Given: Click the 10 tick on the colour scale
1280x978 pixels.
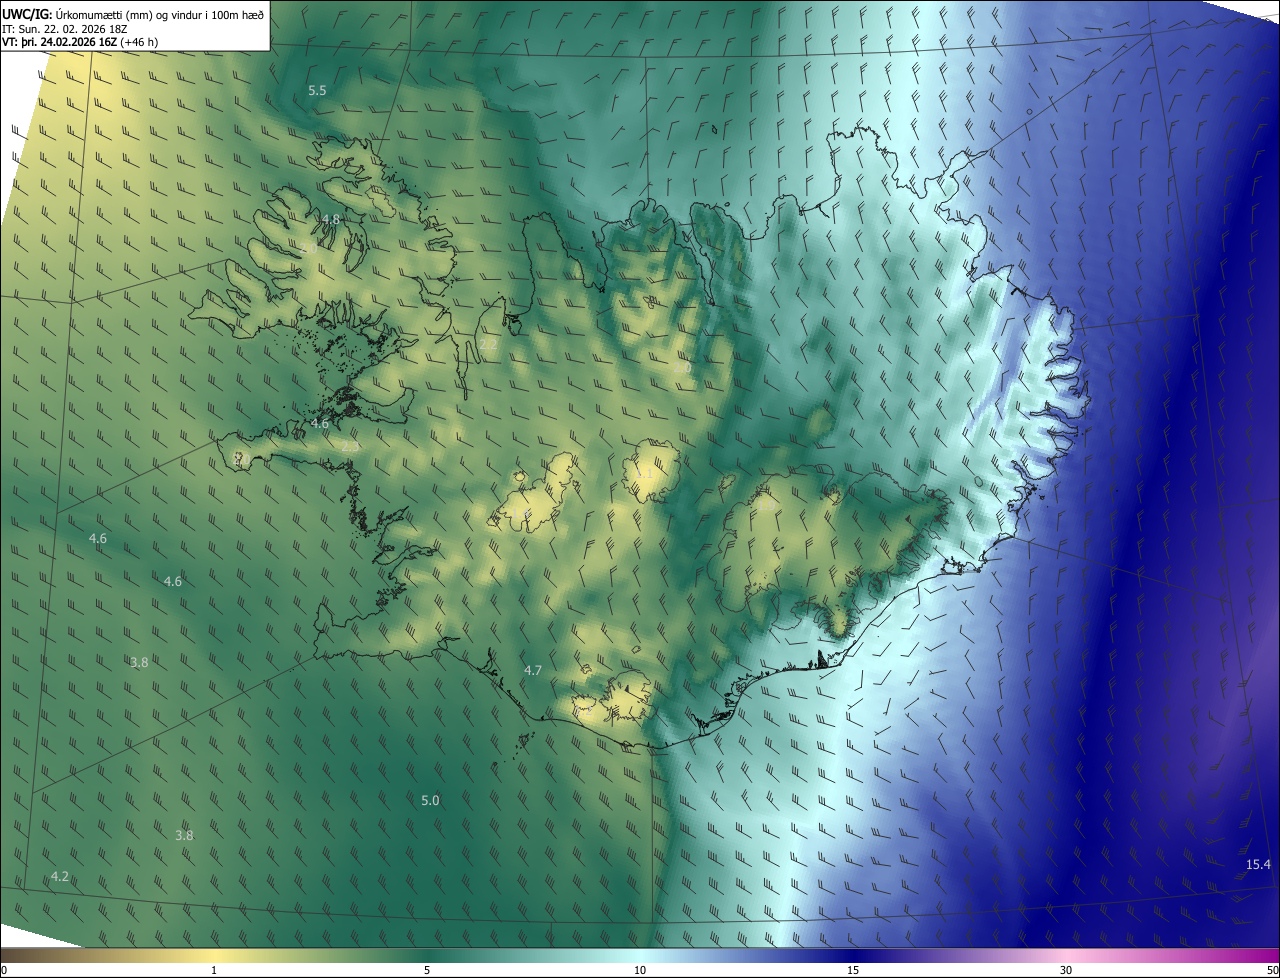Looking at the screenshot, I should 640,971.
